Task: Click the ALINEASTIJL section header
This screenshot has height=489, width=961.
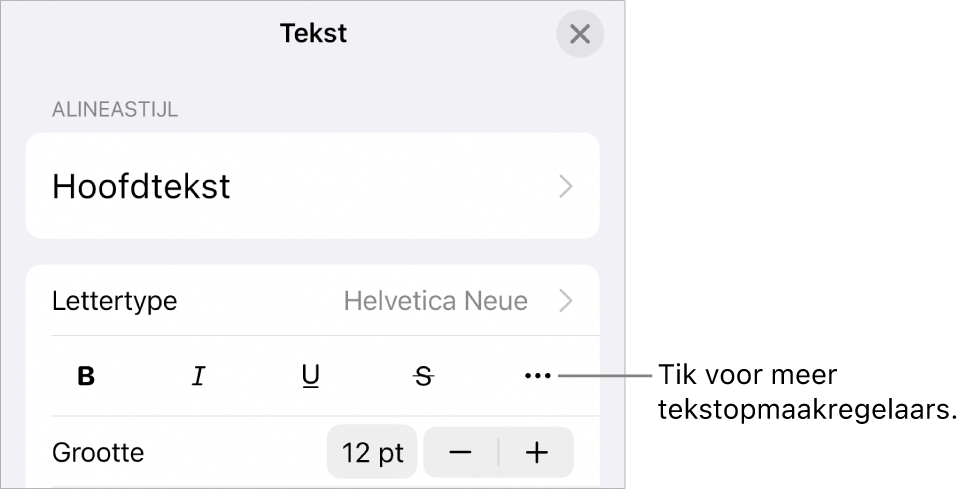Action: click(x=115, y=110)
